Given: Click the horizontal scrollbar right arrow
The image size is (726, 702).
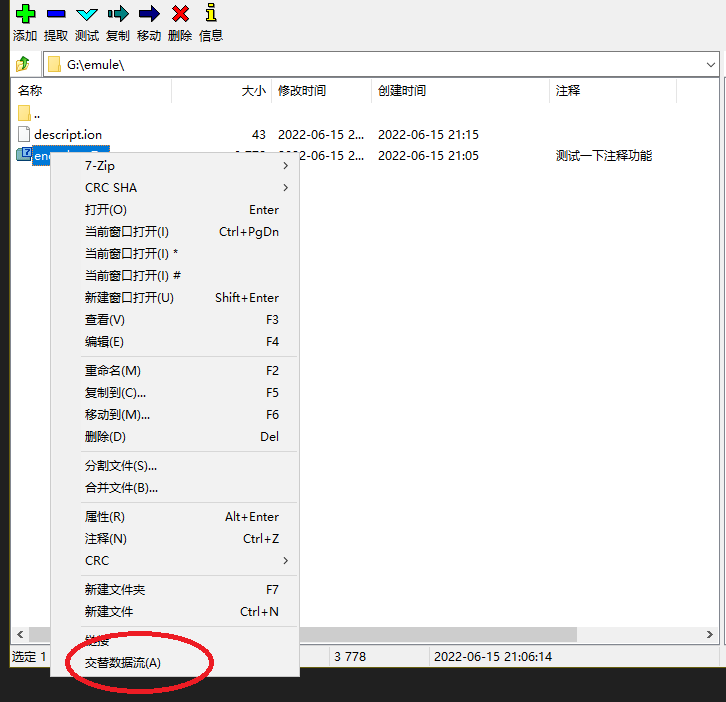Looking at the screenshot, I should (710, 634).
